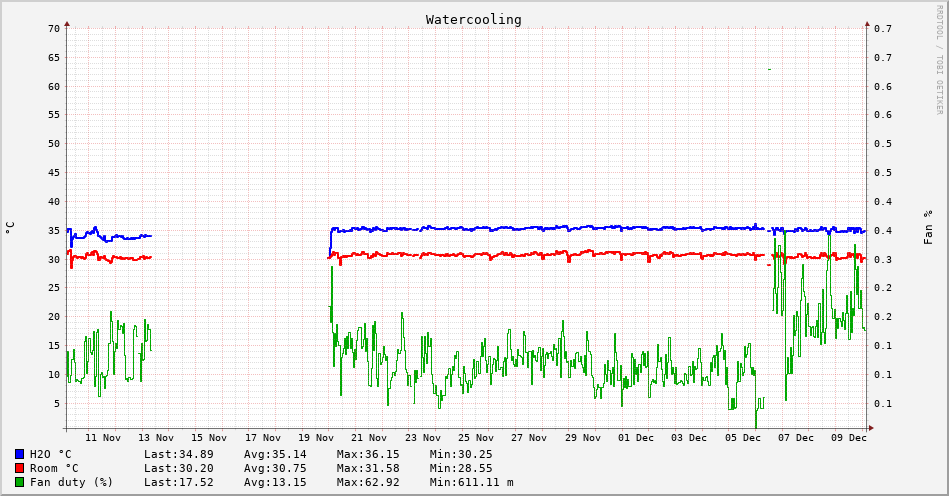The width and height of the screenshot is (949, 496).
Task: Click the green Fan duty legend swatch
Action: click(19, 482)
